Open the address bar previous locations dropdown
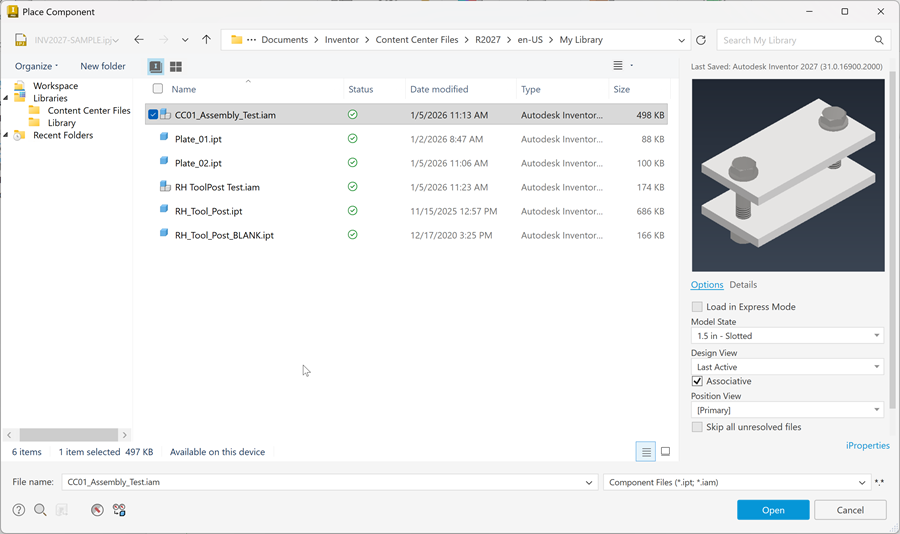The height and width of the screenshot is (534, 900). pyautogui.click(x=681, y=40)
